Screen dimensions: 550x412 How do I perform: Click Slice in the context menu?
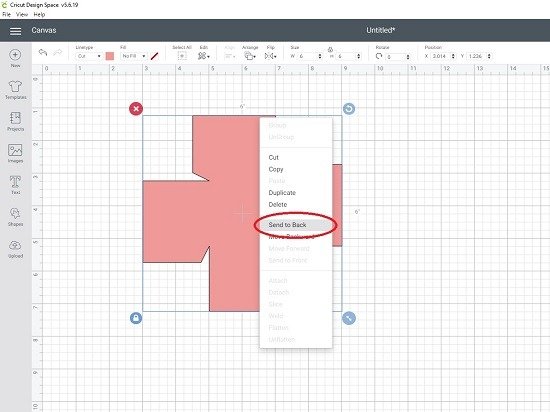[x=296, y=304]
